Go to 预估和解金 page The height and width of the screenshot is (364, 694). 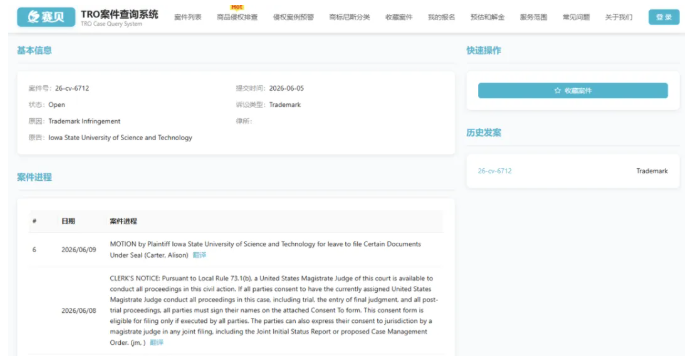tap(487, 17)
